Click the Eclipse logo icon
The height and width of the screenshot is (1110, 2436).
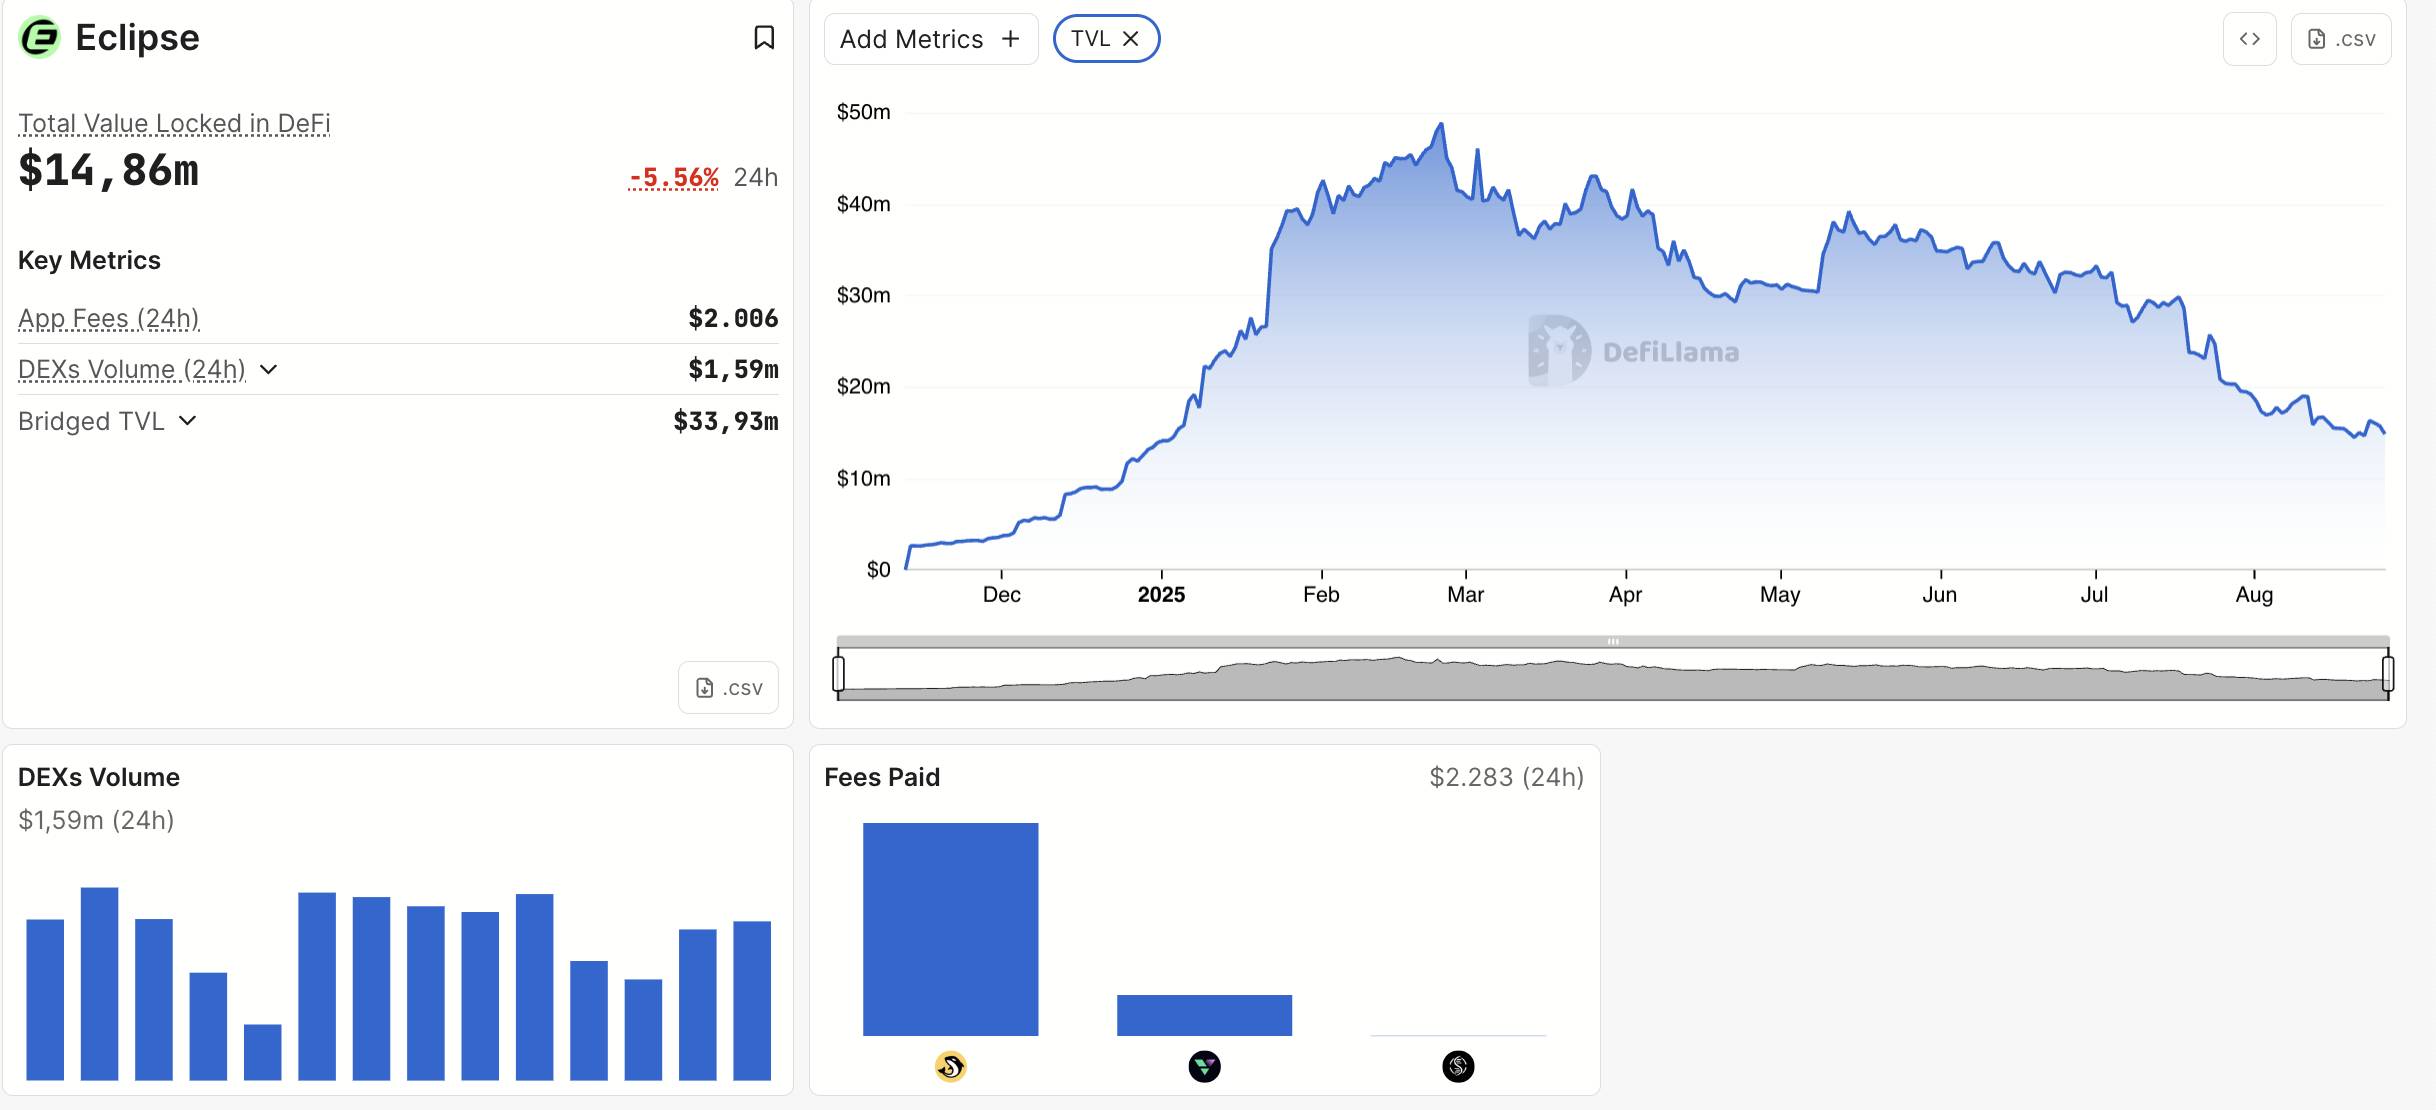click(x=40, y=38)
